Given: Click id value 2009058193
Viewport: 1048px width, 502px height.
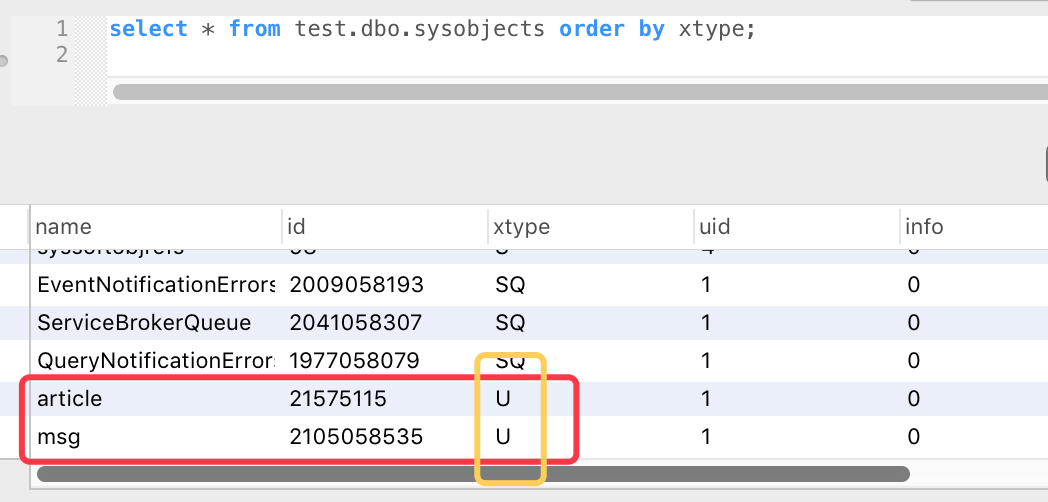Looking at the screenshot, I should [356, 285].
